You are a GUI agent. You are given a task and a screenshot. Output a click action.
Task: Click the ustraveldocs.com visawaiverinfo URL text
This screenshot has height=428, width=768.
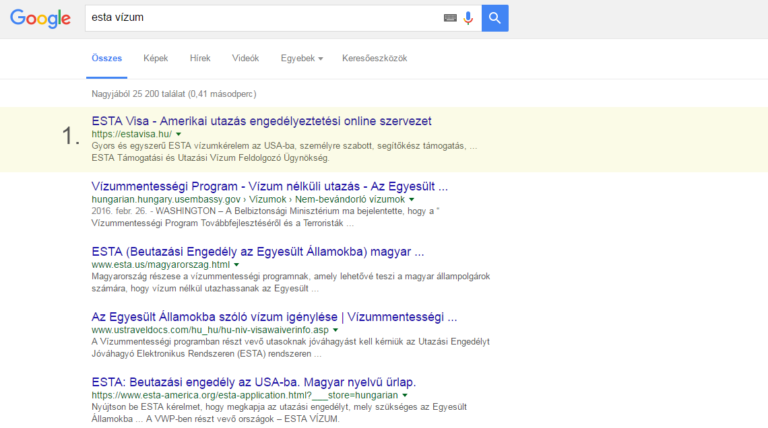[210, 330]
